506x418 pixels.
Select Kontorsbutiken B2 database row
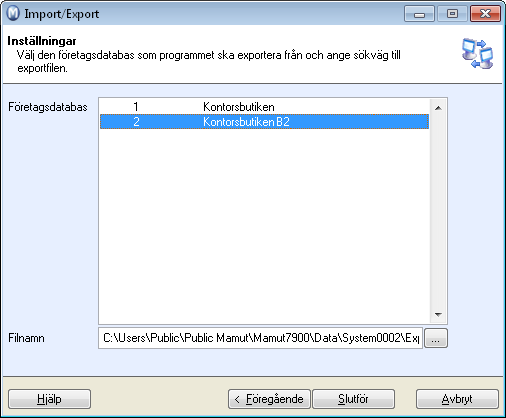tap(264, 121)
